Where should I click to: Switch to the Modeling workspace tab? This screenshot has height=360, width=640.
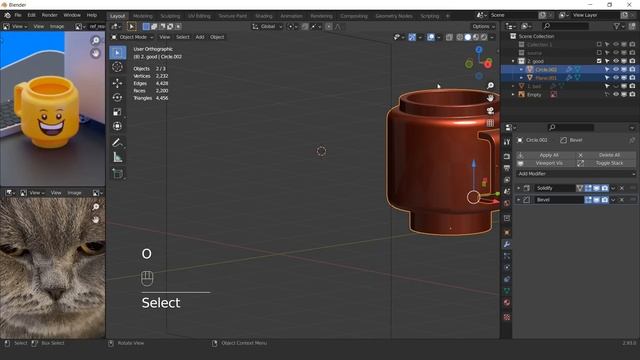[142, 16]
